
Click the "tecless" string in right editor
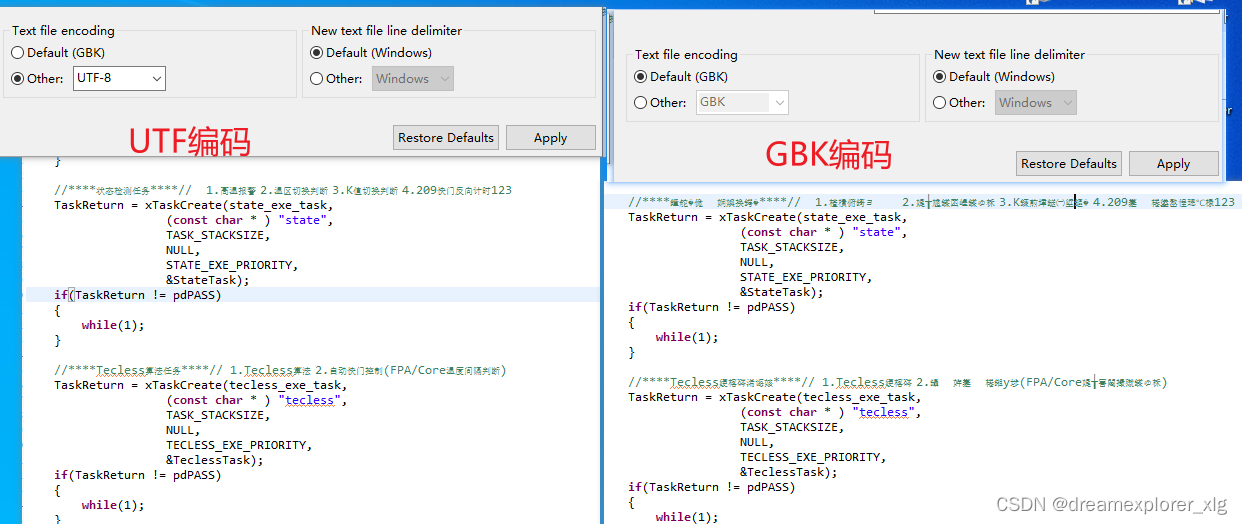[x=883, y=412]
